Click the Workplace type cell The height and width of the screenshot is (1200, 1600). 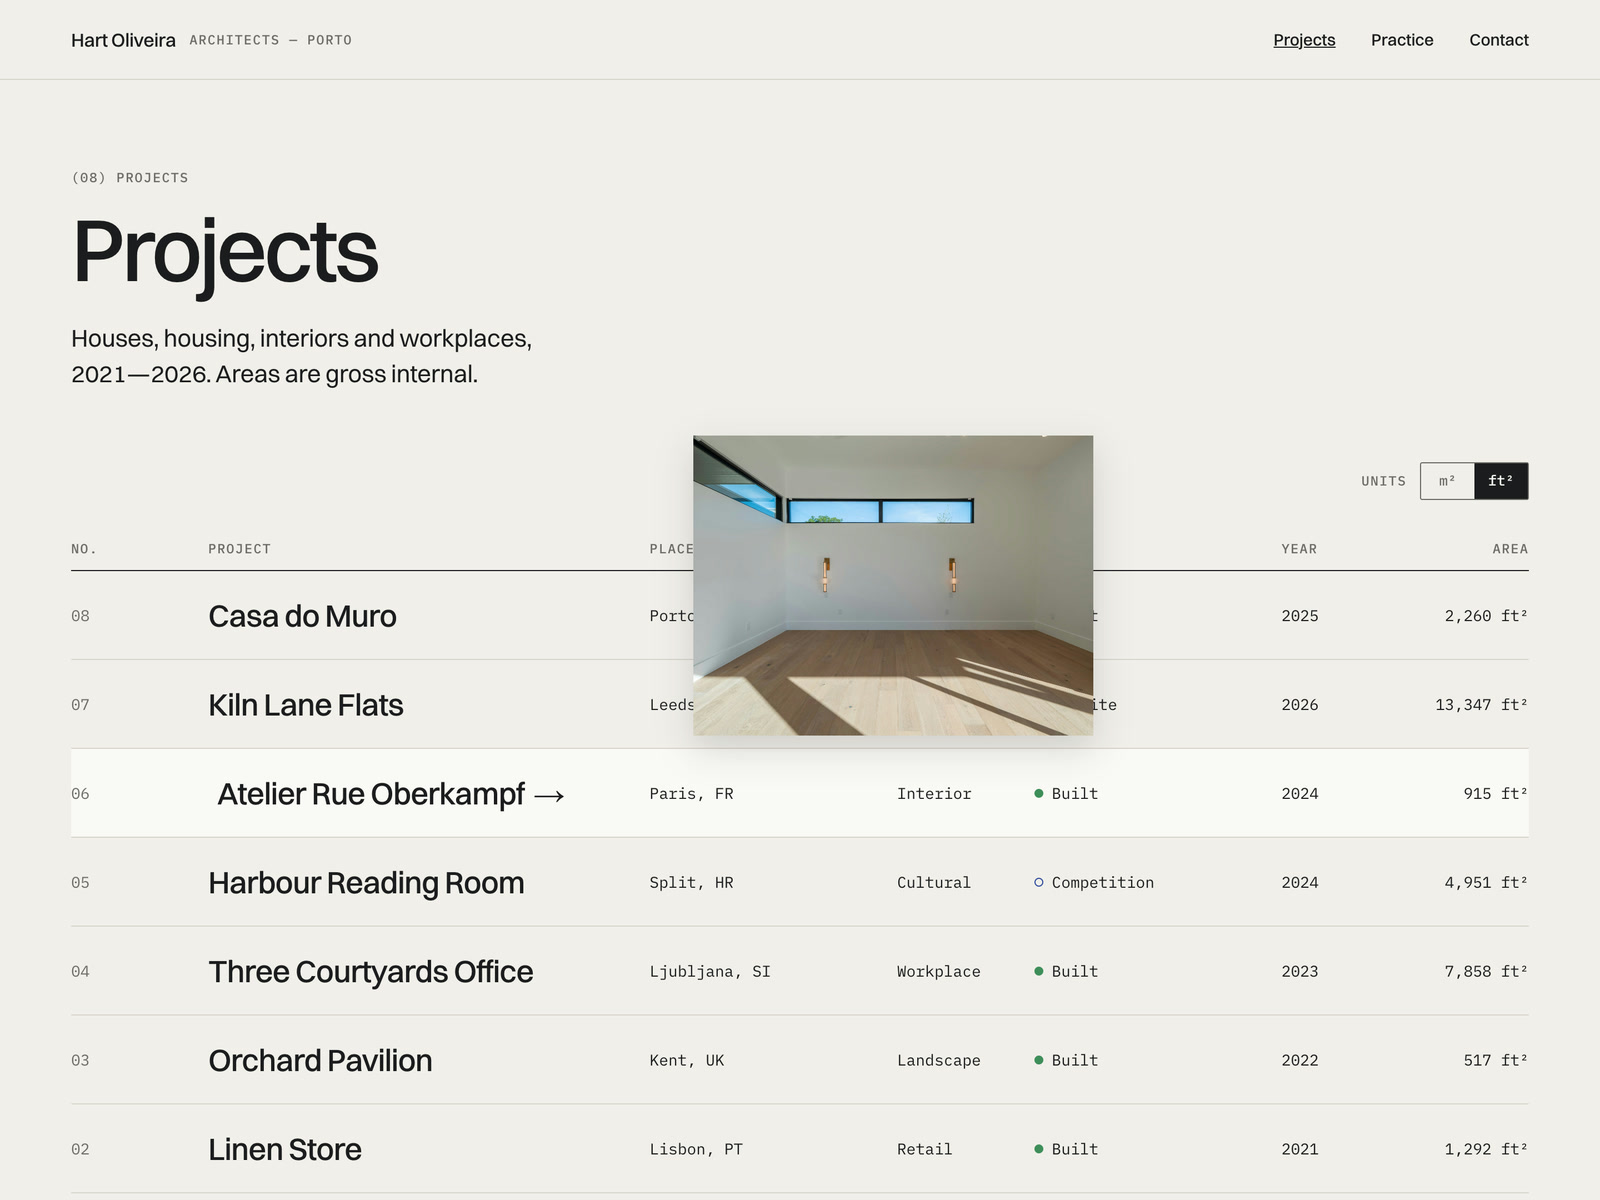[939, 972]
